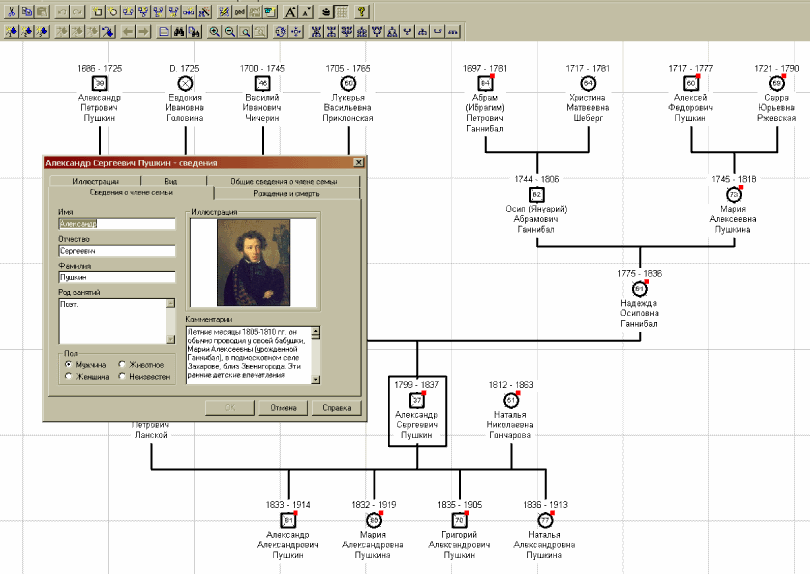810x574 pixels.
Task: Click Alexander Sergeevich Pushkin's person node
Action: (418, 401)
